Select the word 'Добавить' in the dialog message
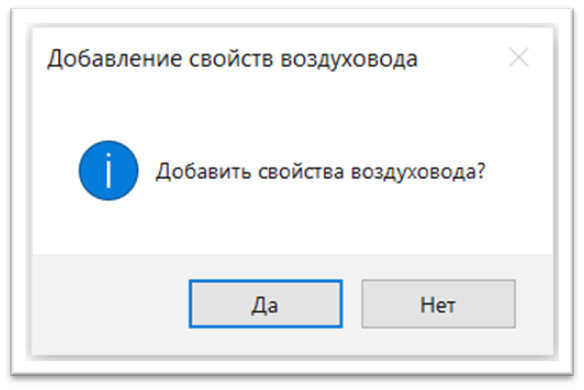 203,172
